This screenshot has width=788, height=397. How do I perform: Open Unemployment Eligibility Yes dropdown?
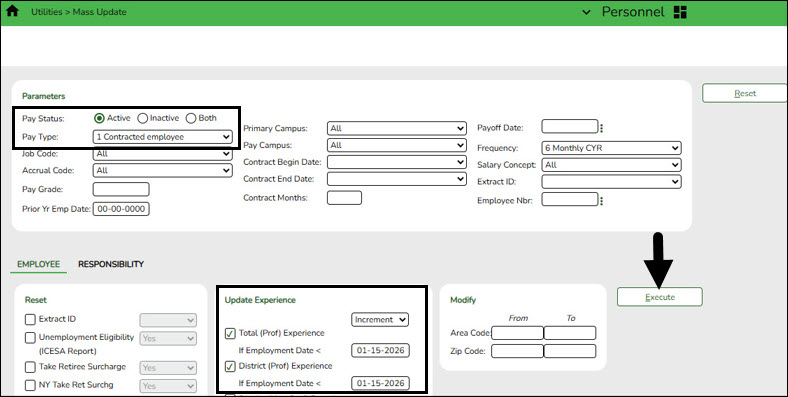[x=168, y=339]
